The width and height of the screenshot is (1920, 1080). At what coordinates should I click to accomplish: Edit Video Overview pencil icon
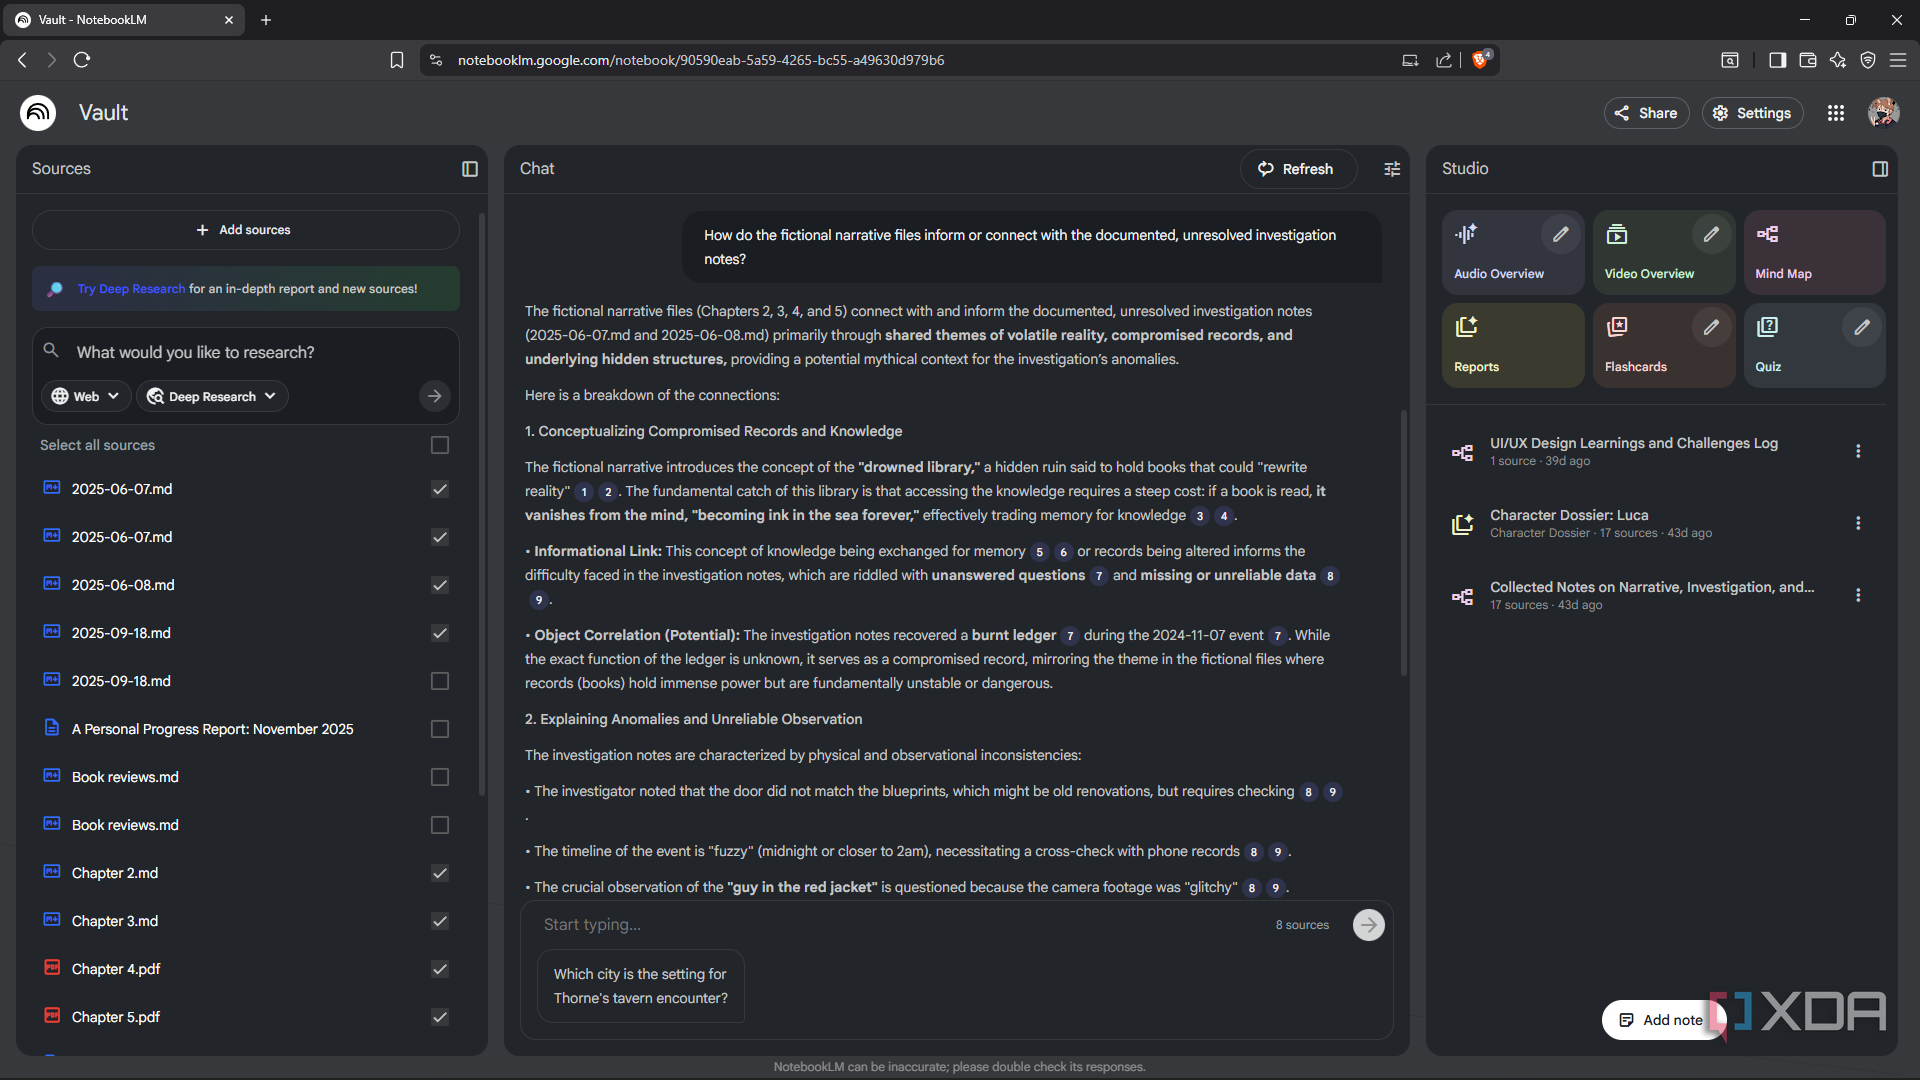pos(1711,234)
